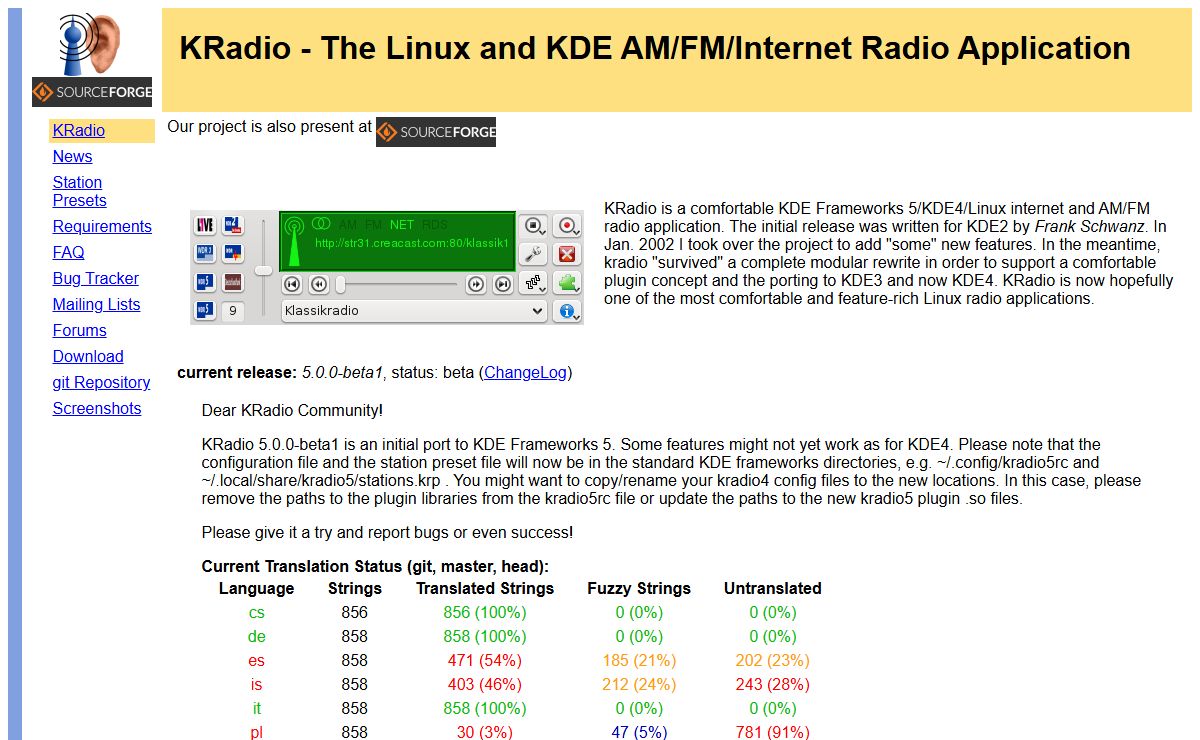The width and height of the screenshot is (1200, 740).
Task: Go to Station Presets page
Action: point(79,192)
